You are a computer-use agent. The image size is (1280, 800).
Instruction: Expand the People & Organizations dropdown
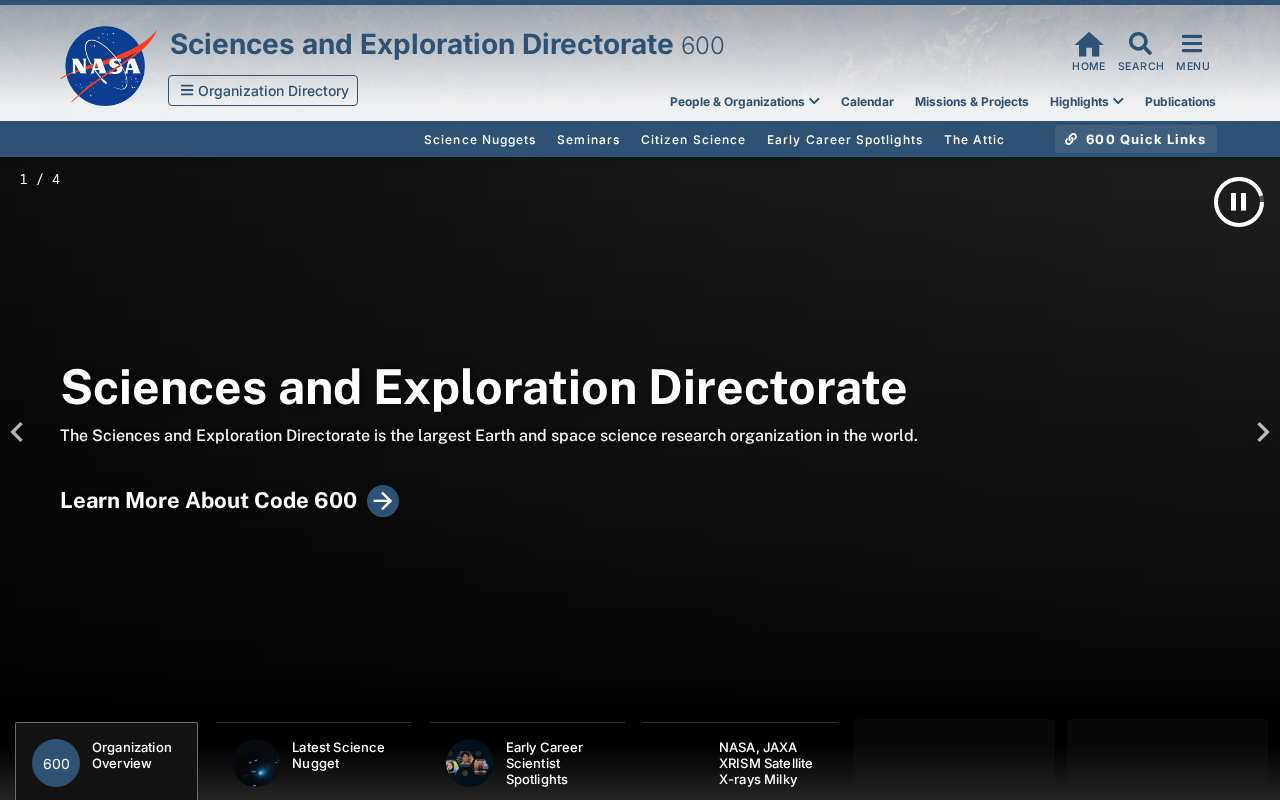[x=745, y=102]
